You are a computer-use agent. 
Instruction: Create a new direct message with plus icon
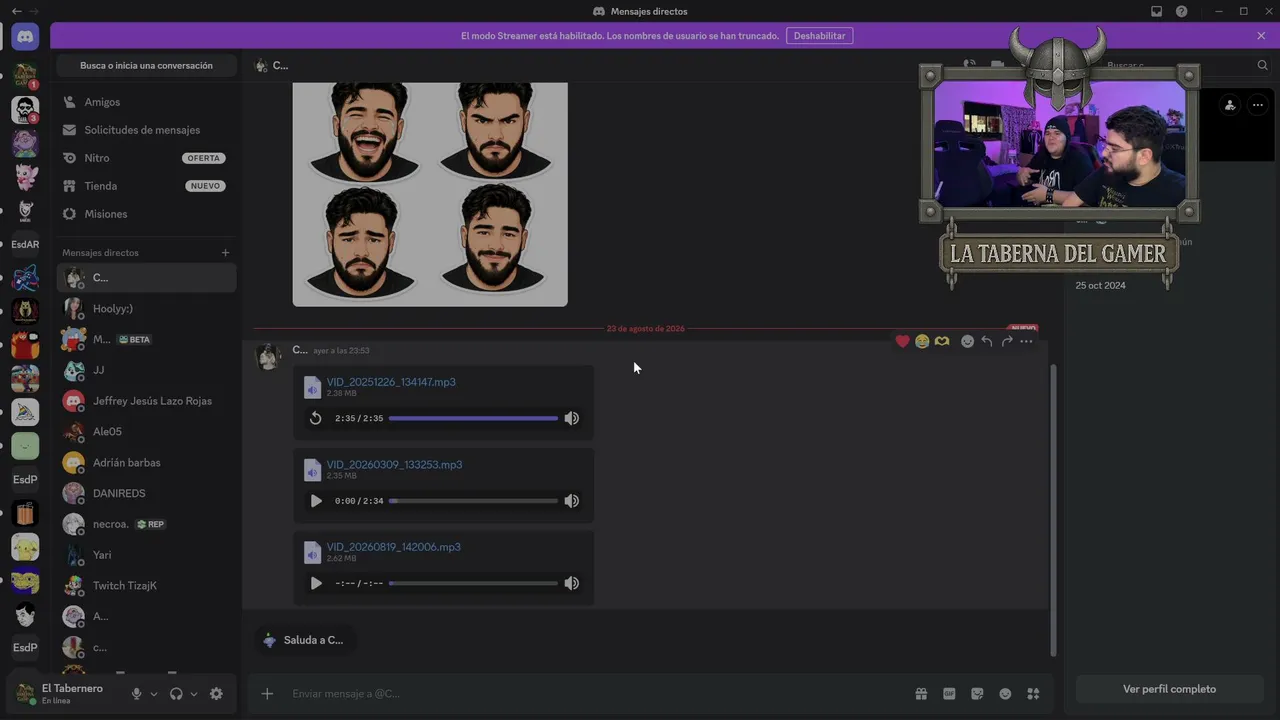coord(225,253)
